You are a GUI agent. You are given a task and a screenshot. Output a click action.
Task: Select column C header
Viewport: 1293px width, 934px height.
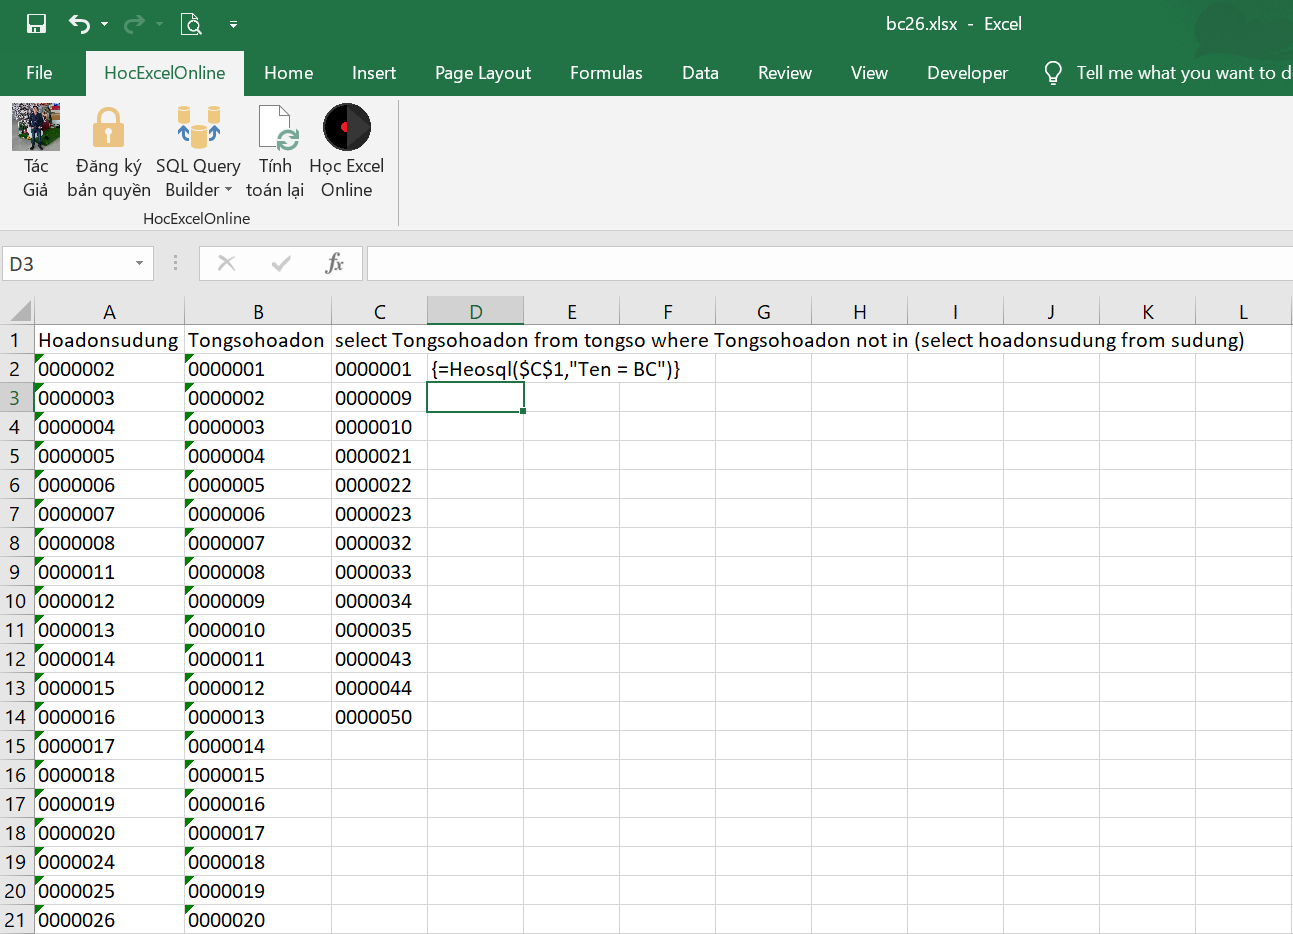(380, 311)
